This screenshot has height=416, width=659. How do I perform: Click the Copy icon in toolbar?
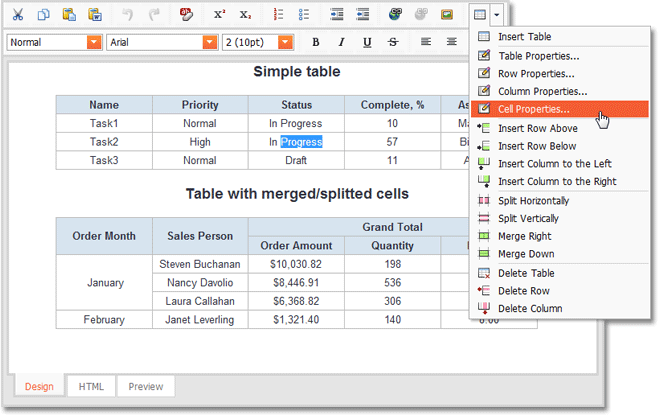[43, 15]
